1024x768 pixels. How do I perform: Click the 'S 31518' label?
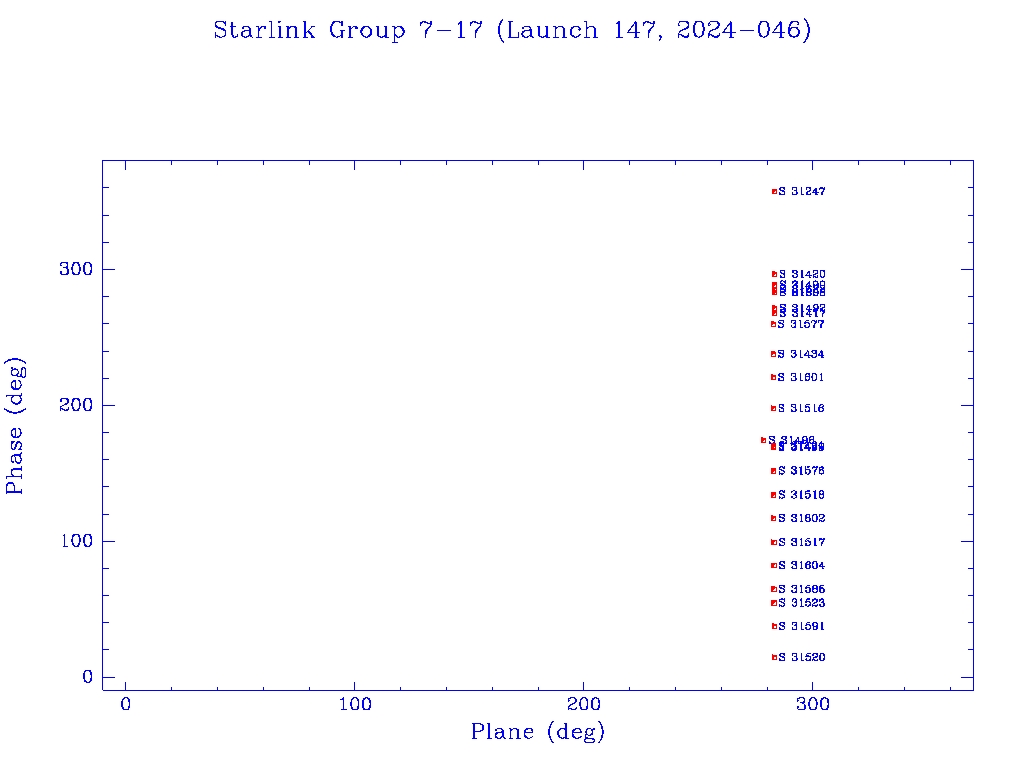[801, 495]
